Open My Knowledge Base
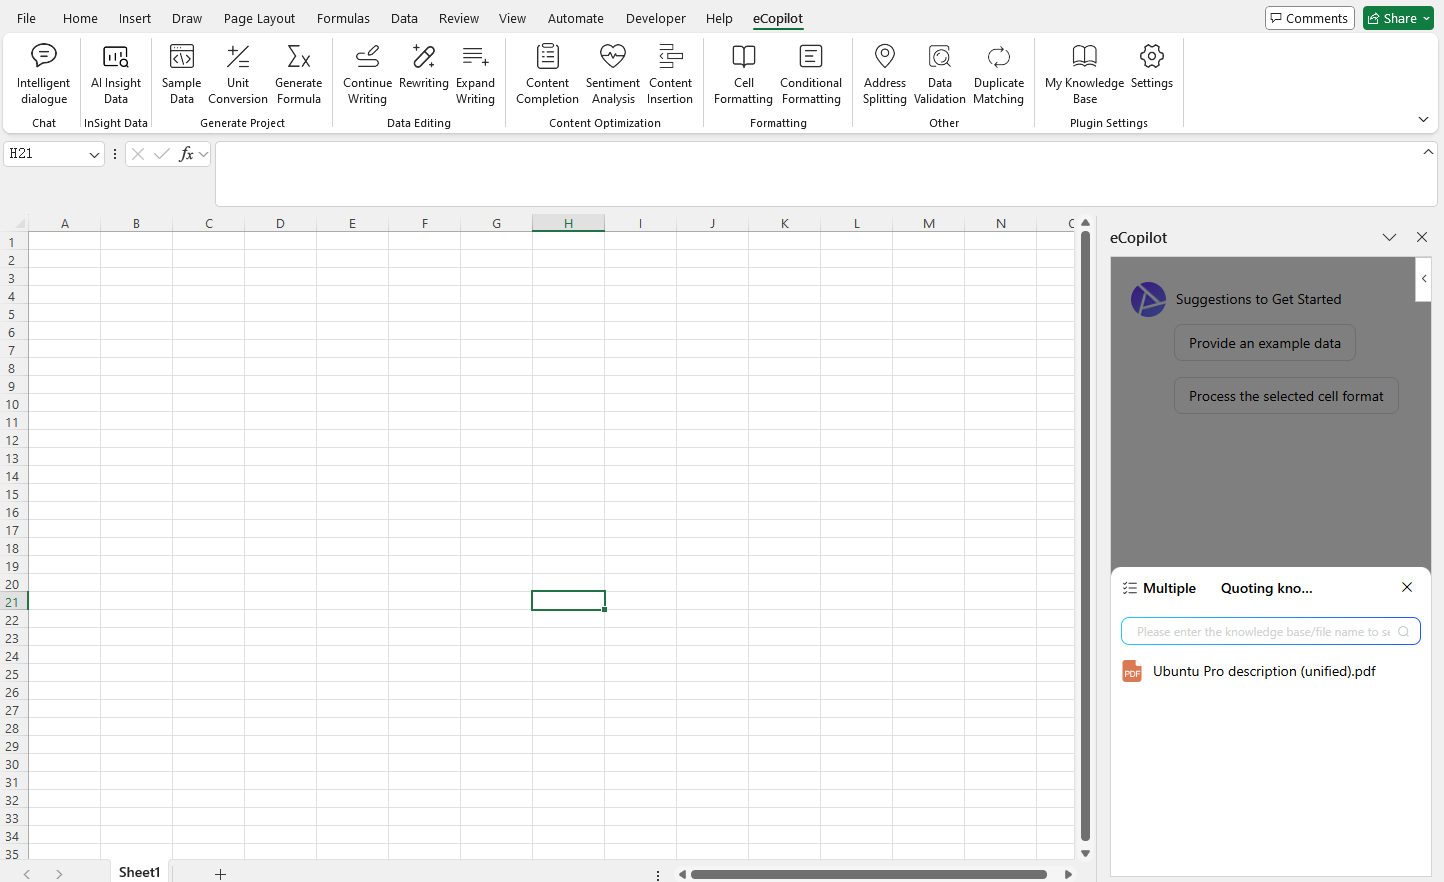 pos(1084,73)
